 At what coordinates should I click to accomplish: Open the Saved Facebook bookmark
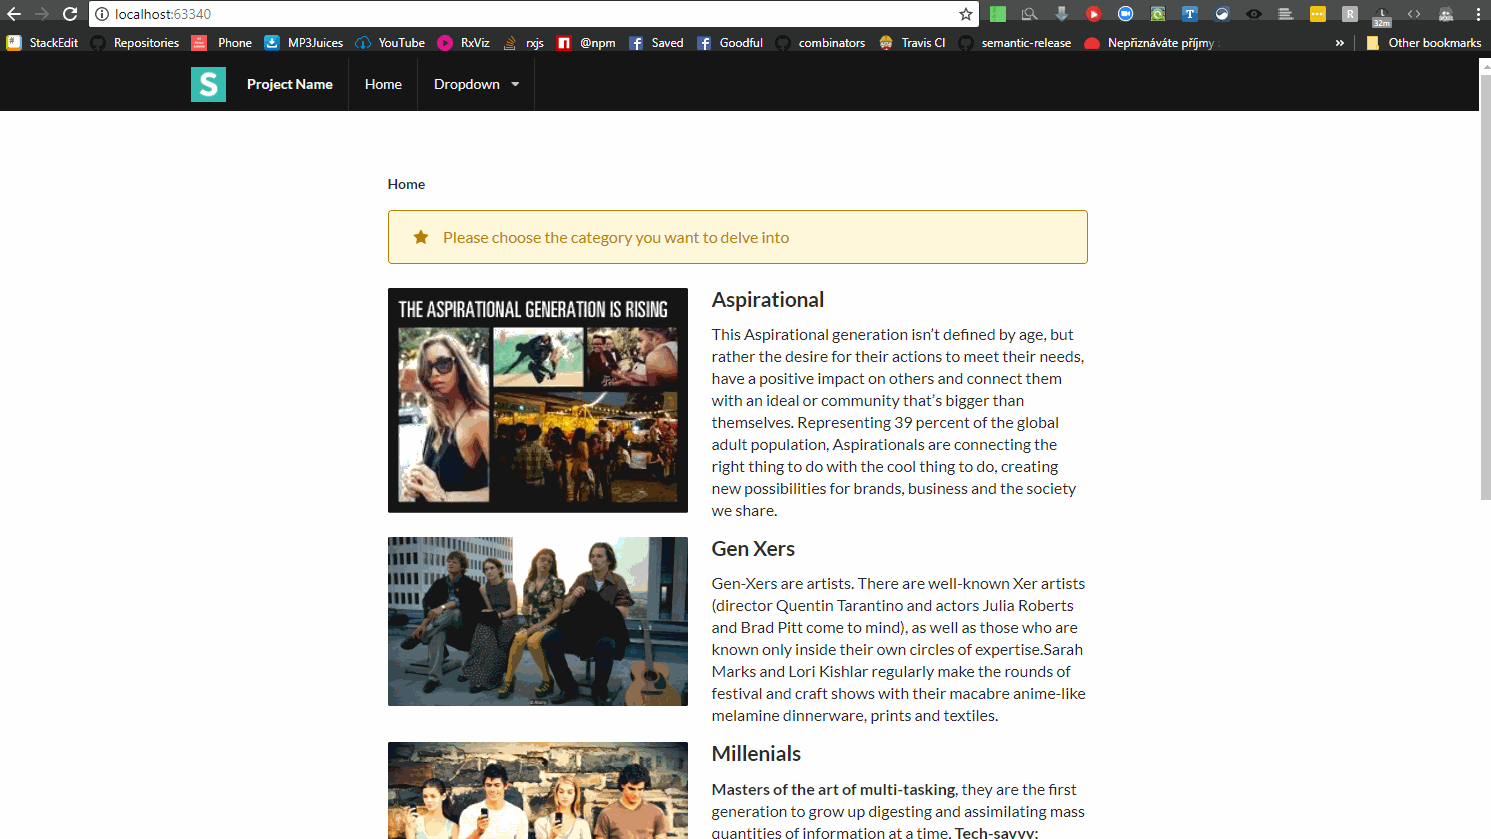(656, 43)
